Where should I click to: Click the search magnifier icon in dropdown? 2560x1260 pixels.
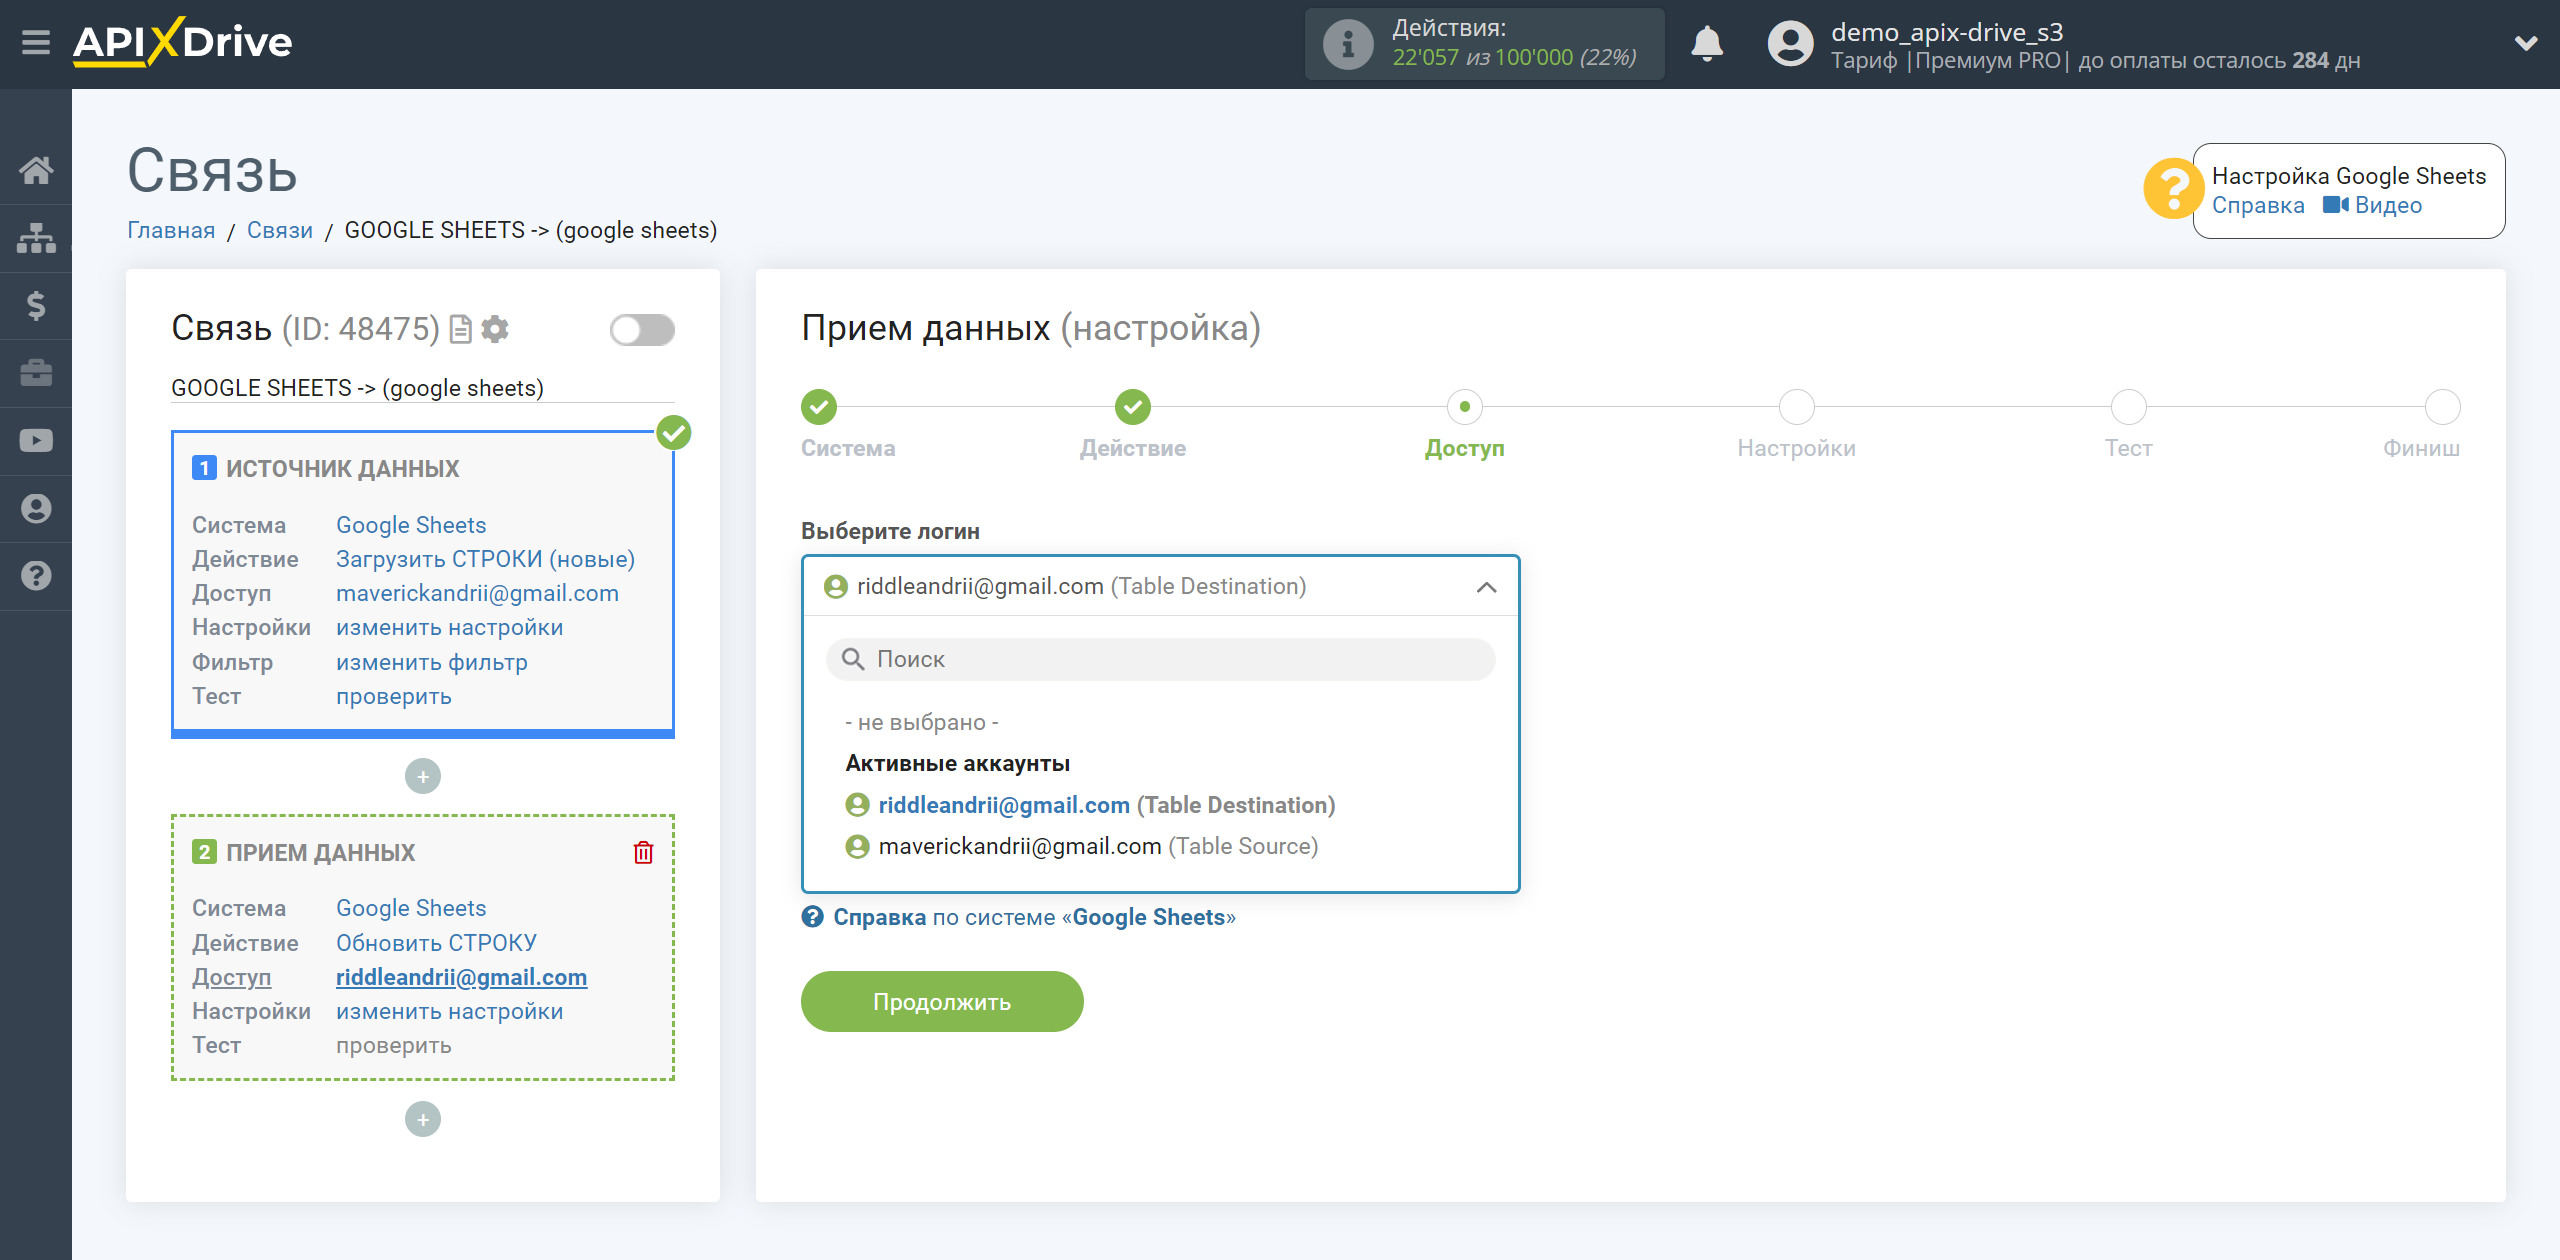click(853, 659)
